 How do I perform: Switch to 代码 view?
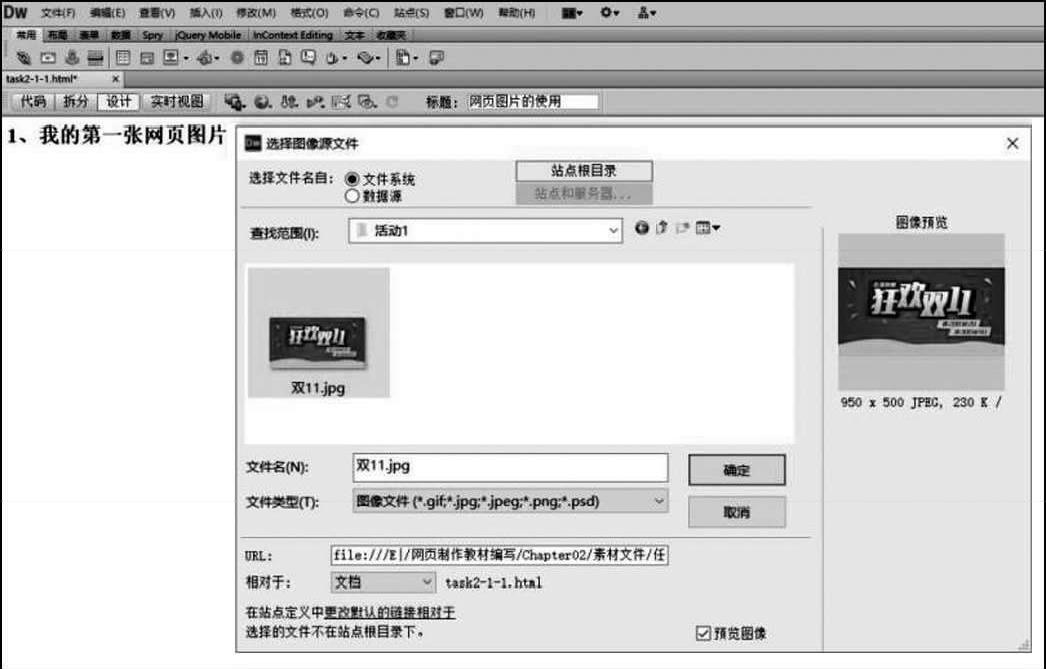tap(33, 101)
